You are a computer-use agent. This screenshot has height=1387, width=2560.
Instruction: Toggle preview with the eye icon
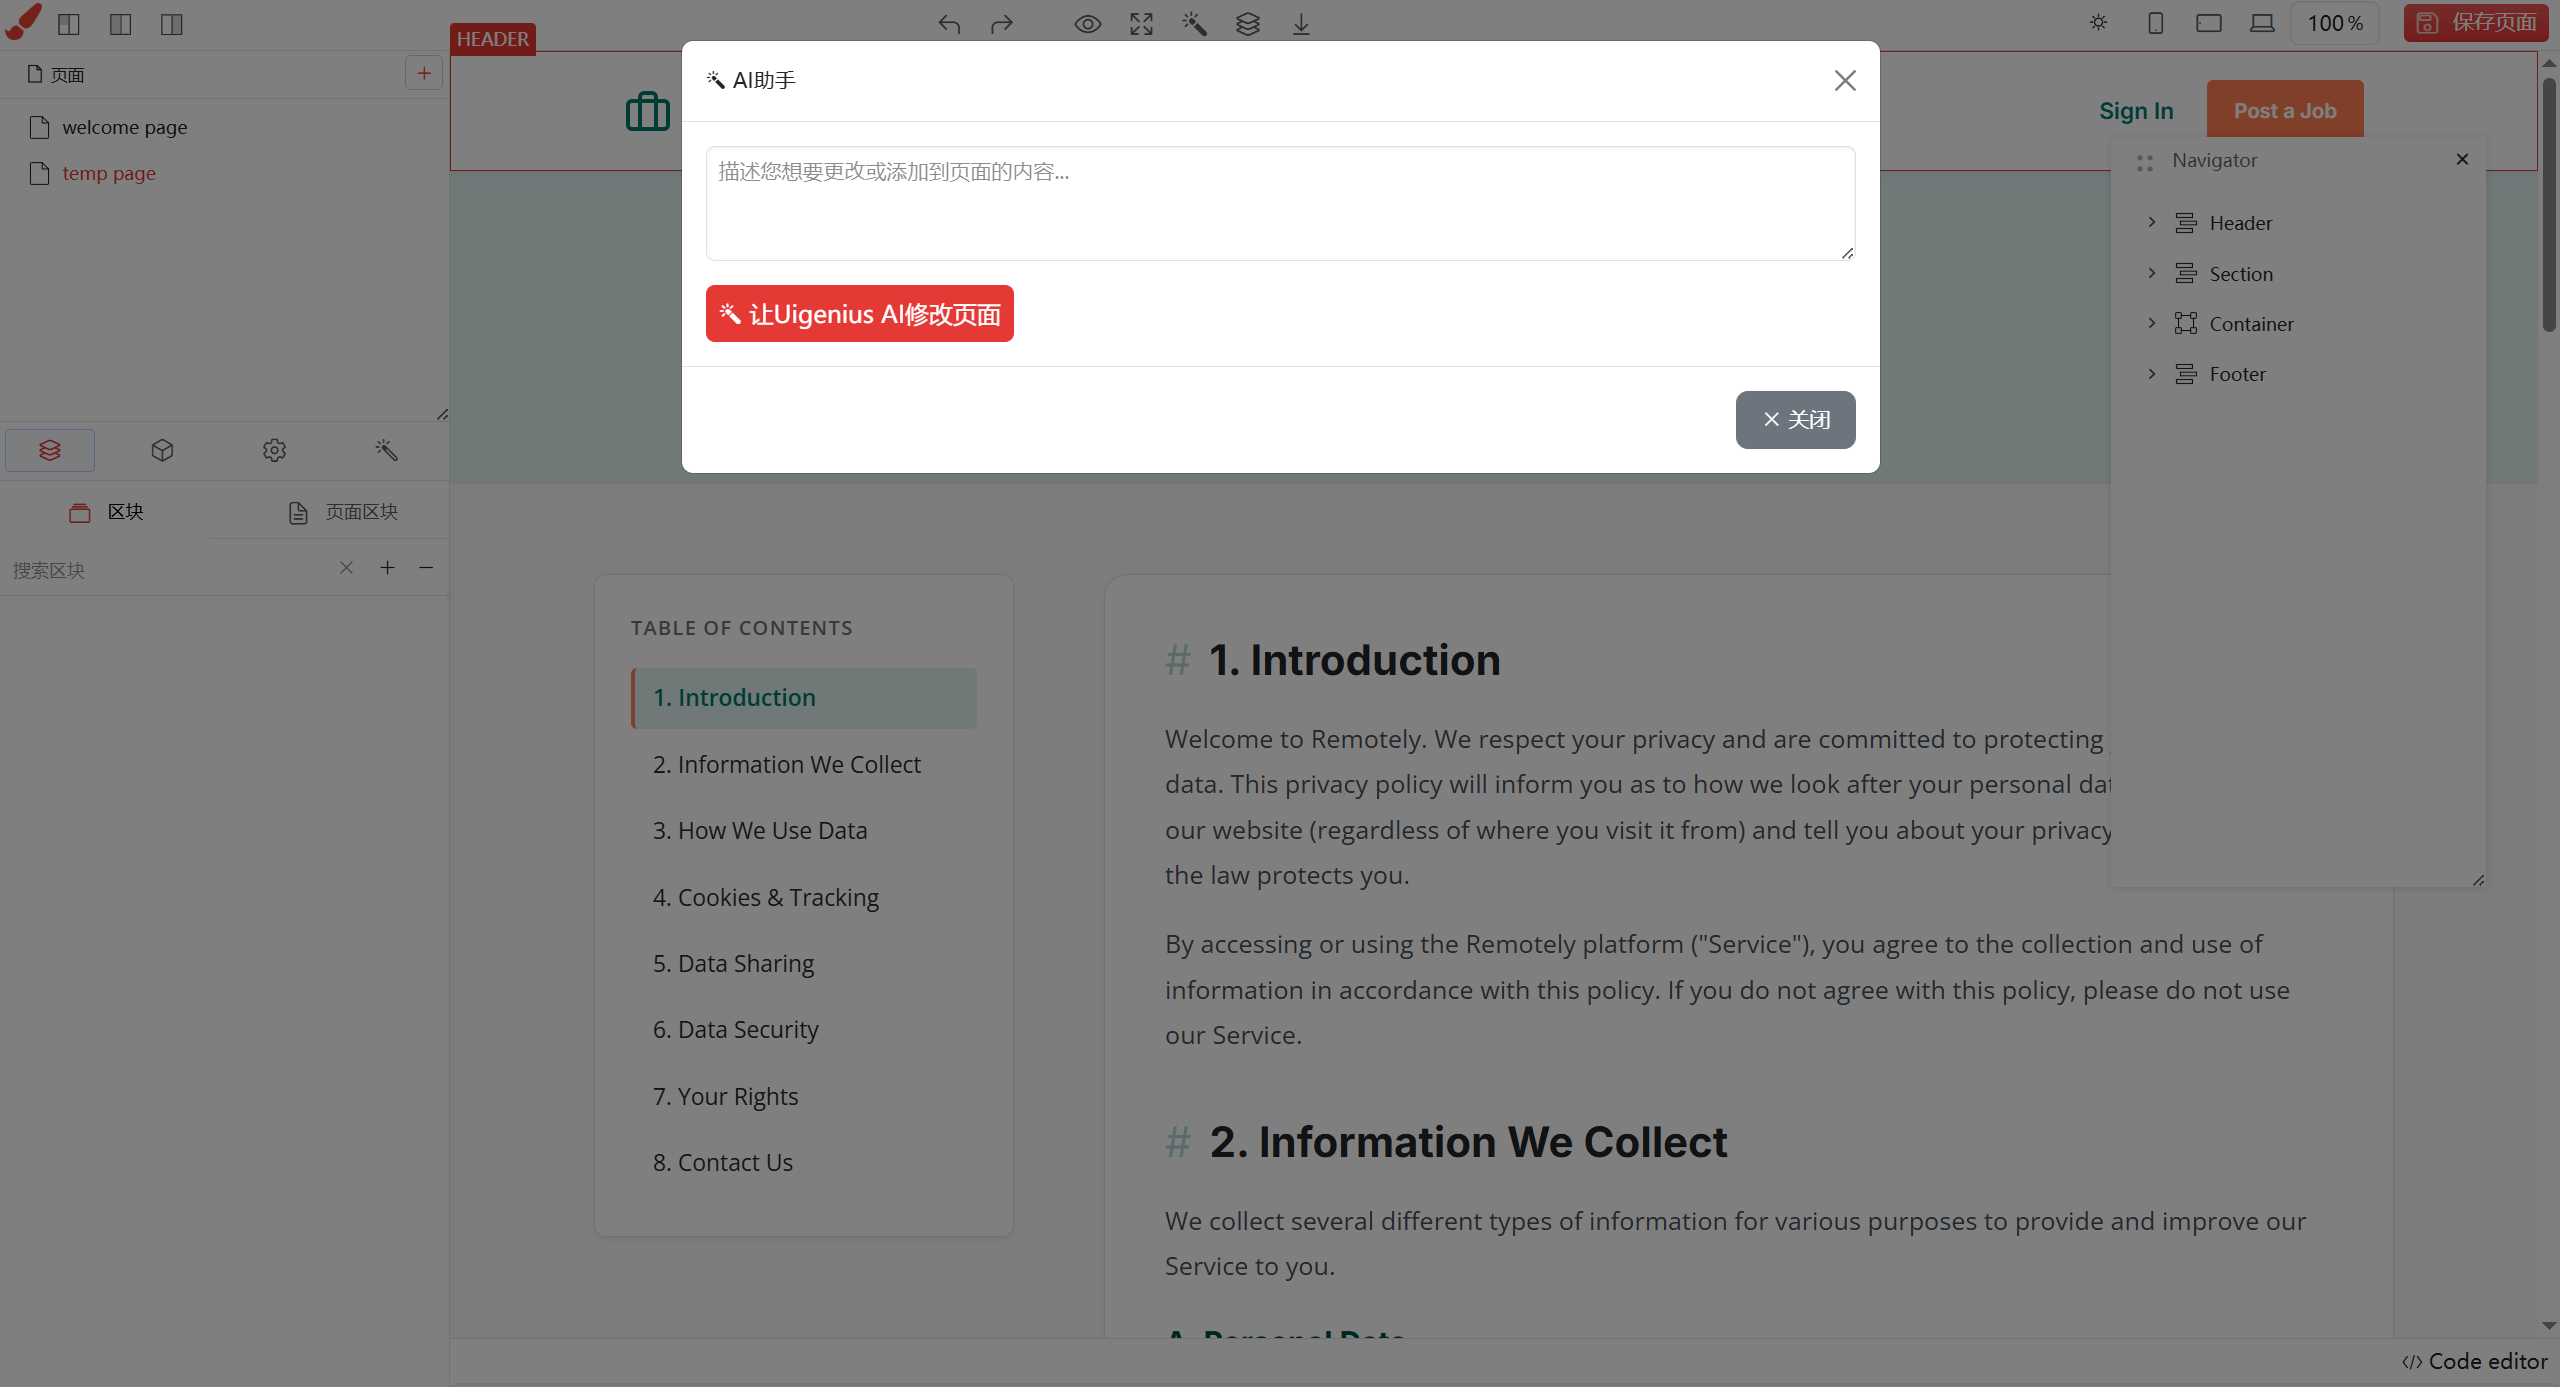(x=1088, y=24)
